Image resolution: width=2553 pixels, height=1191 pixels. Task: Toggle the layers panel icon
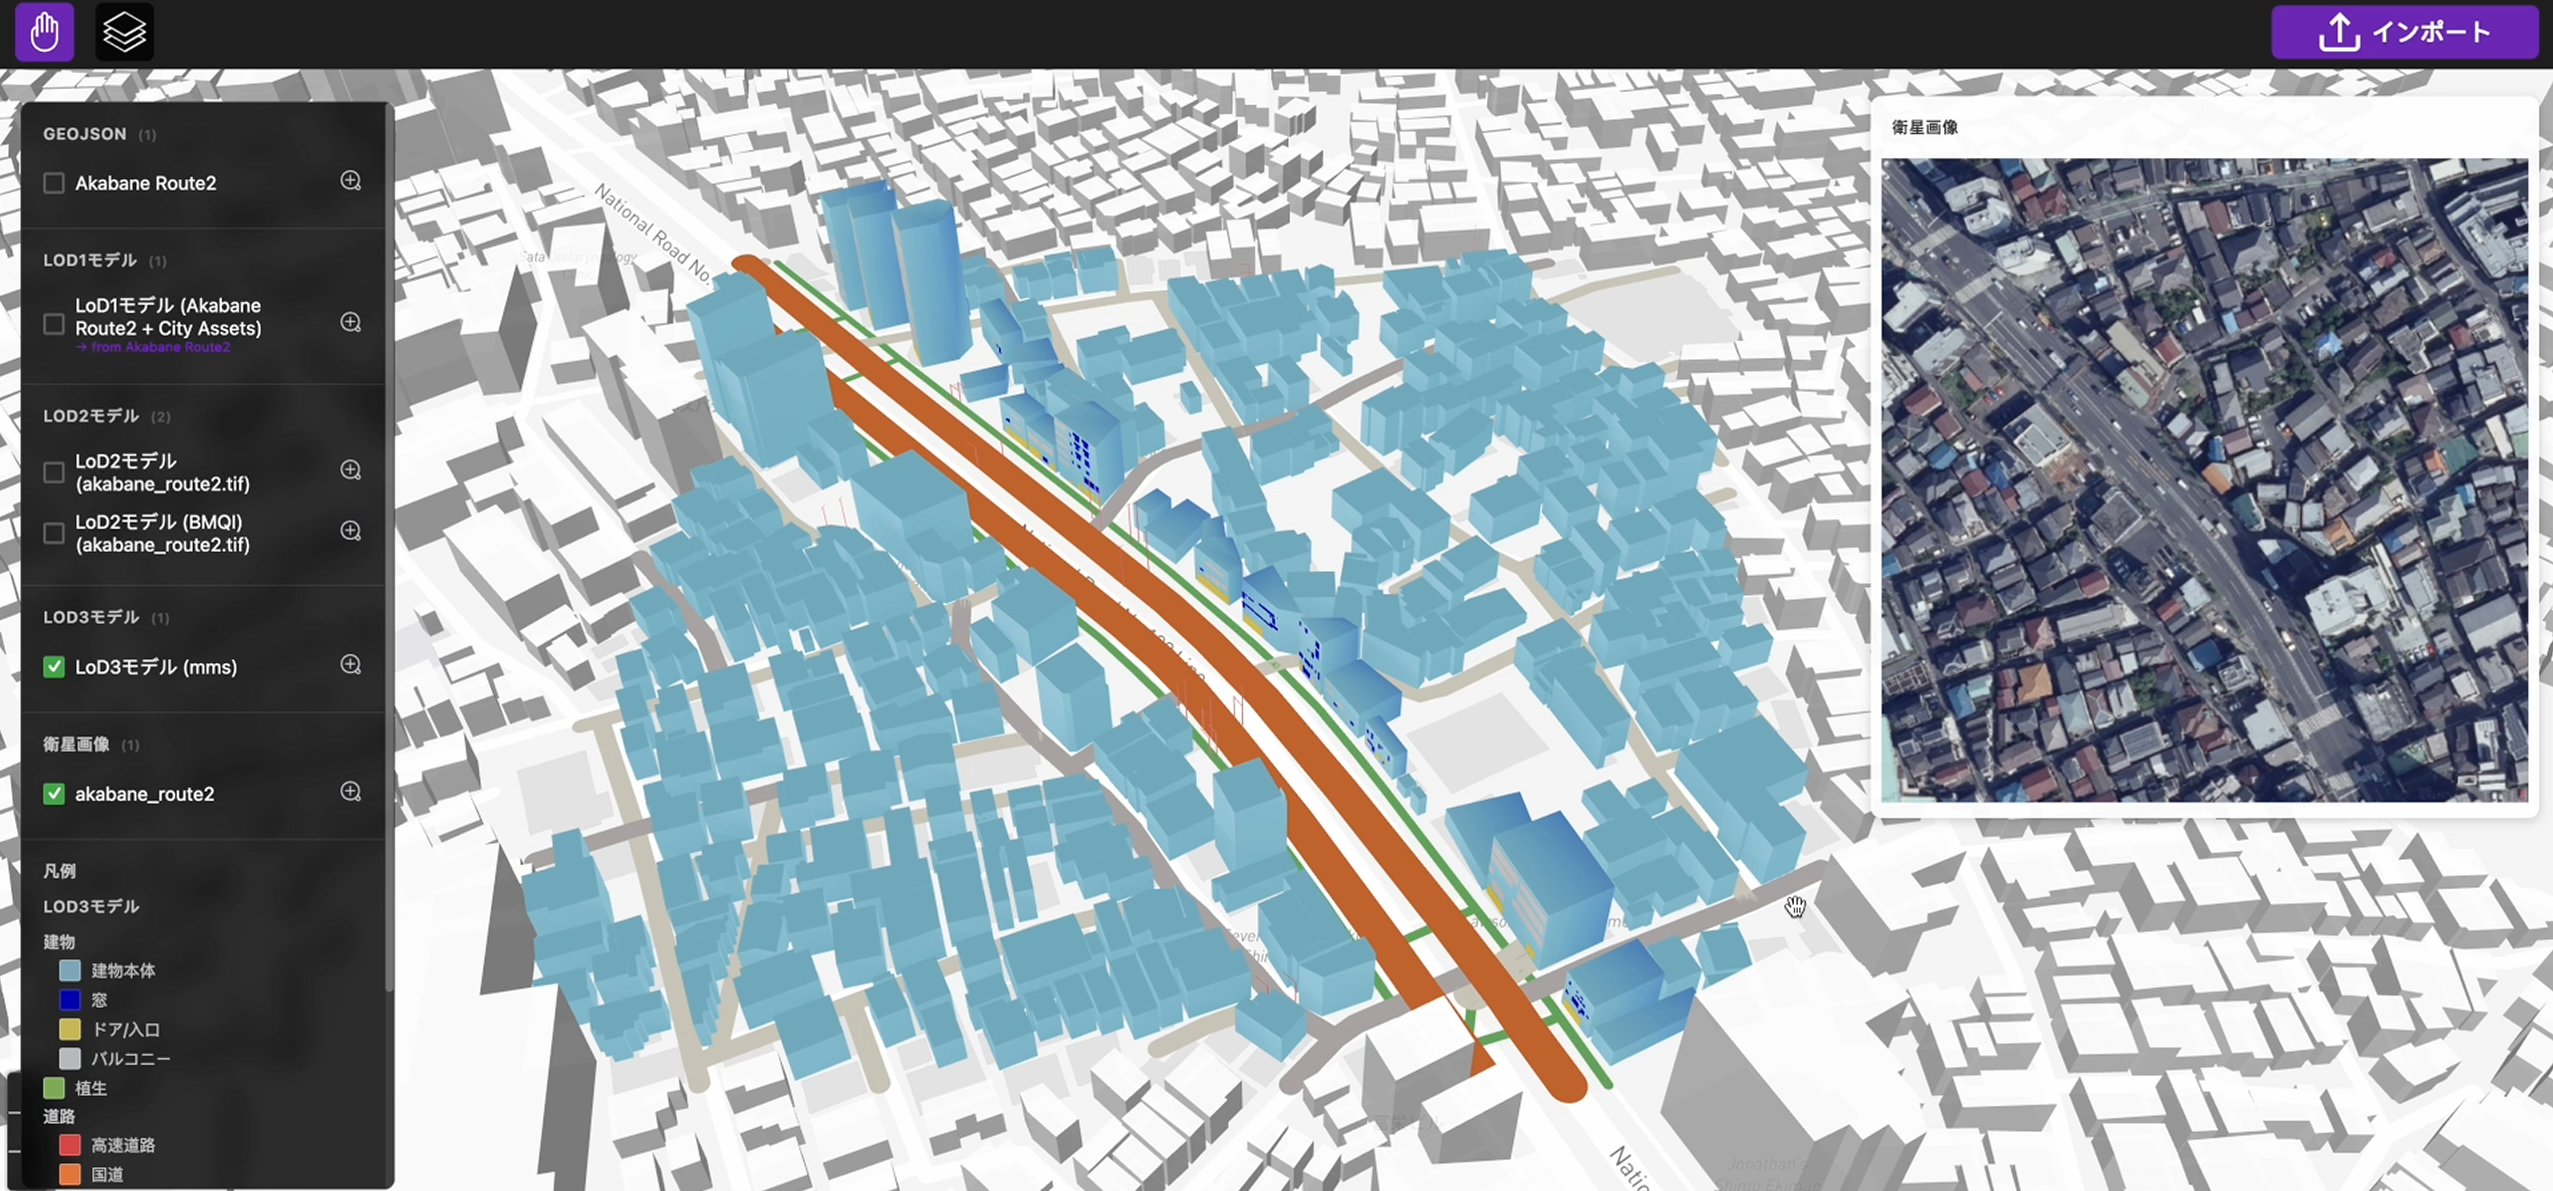(124, 32)
